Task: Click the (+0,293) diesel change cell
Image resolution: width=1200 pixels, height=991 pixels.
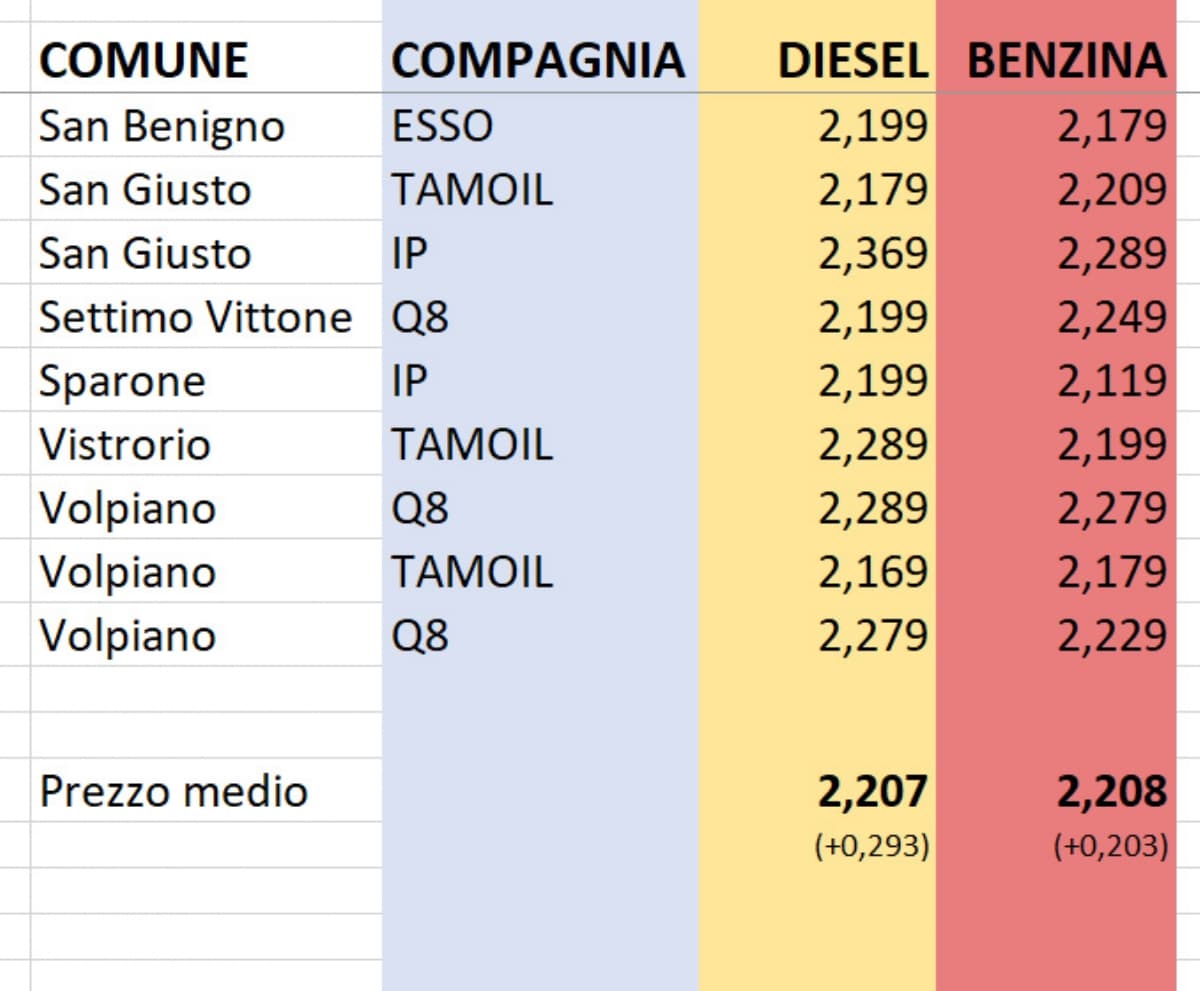Action: [x=873, y=847]
